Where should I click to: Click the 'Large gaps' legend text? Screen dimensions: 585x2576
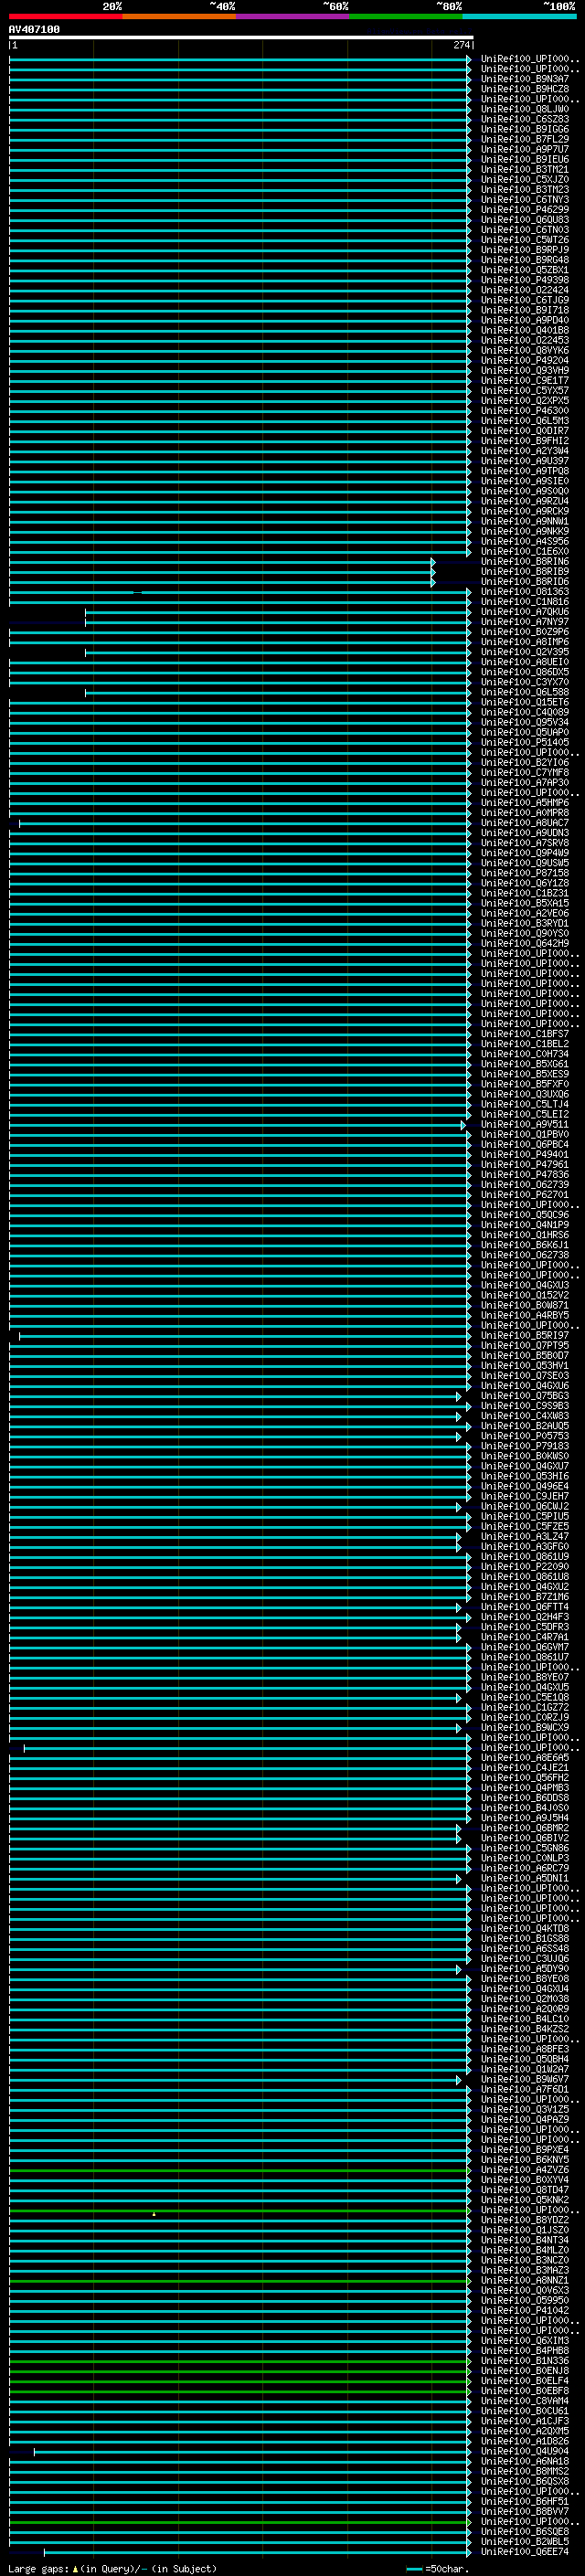click(x=39, y=2569)
